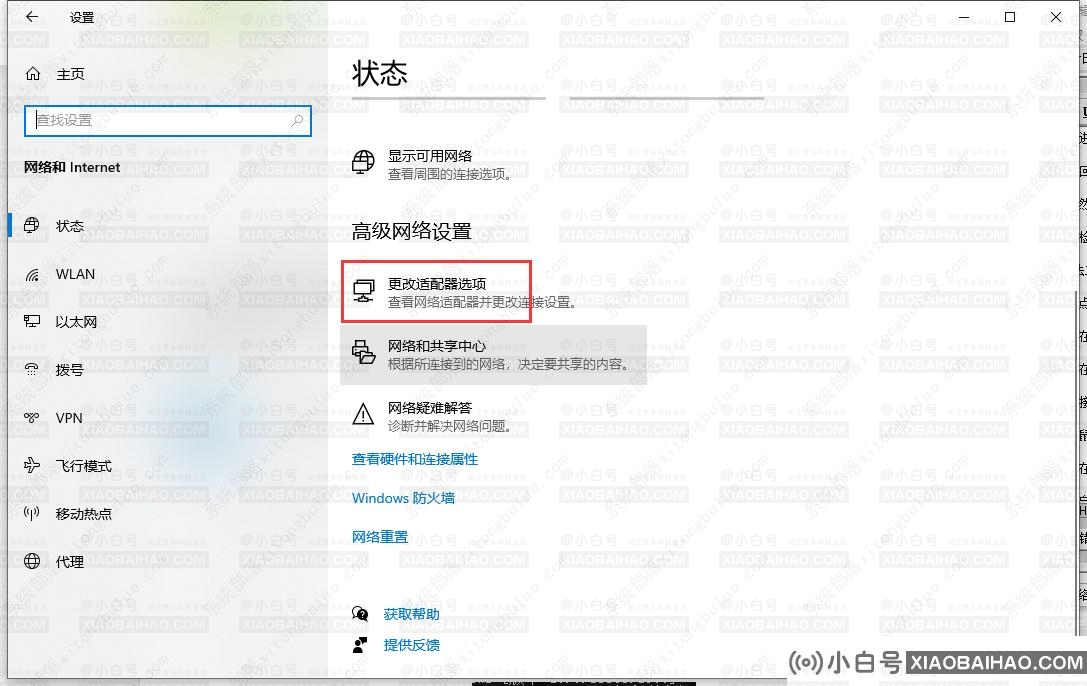Screen dimensions: 1087x686
Task: Click the Home (主页) icon
Action: tap(33, 74)
